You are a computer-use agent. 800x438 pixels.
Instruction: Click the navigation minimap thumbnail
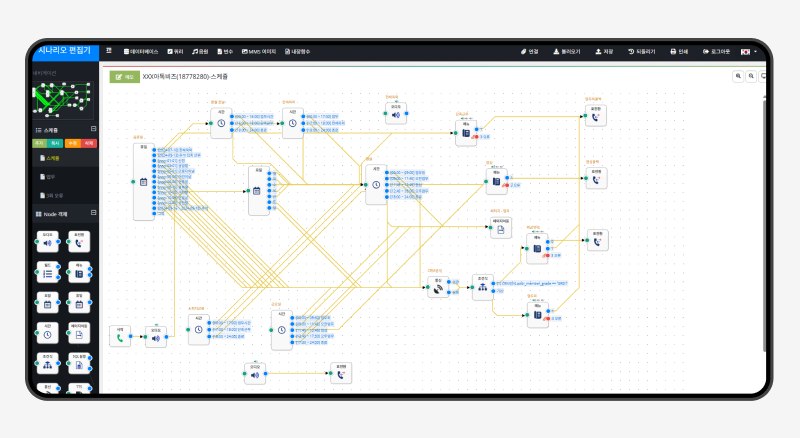(63, 98)
